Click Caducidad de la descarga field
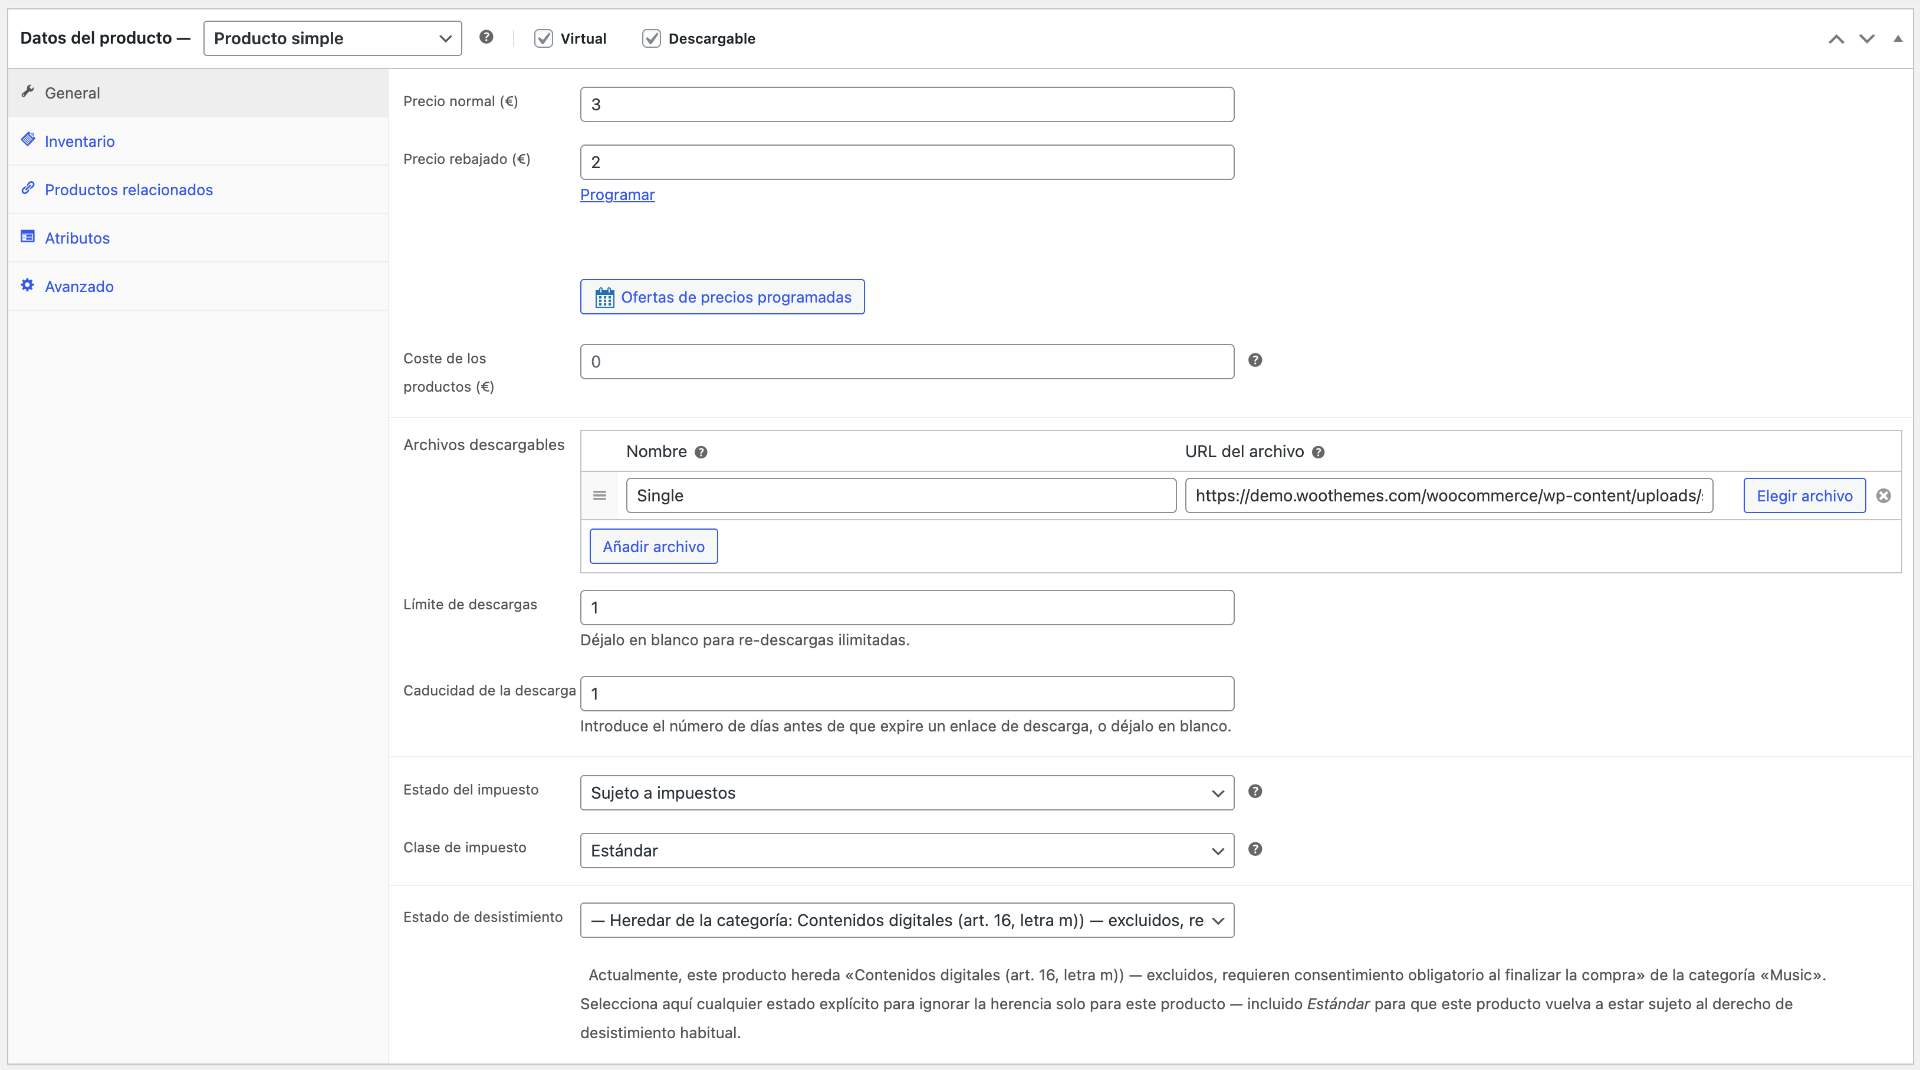Screen dimensions: 1920x1070 [907, 694]
